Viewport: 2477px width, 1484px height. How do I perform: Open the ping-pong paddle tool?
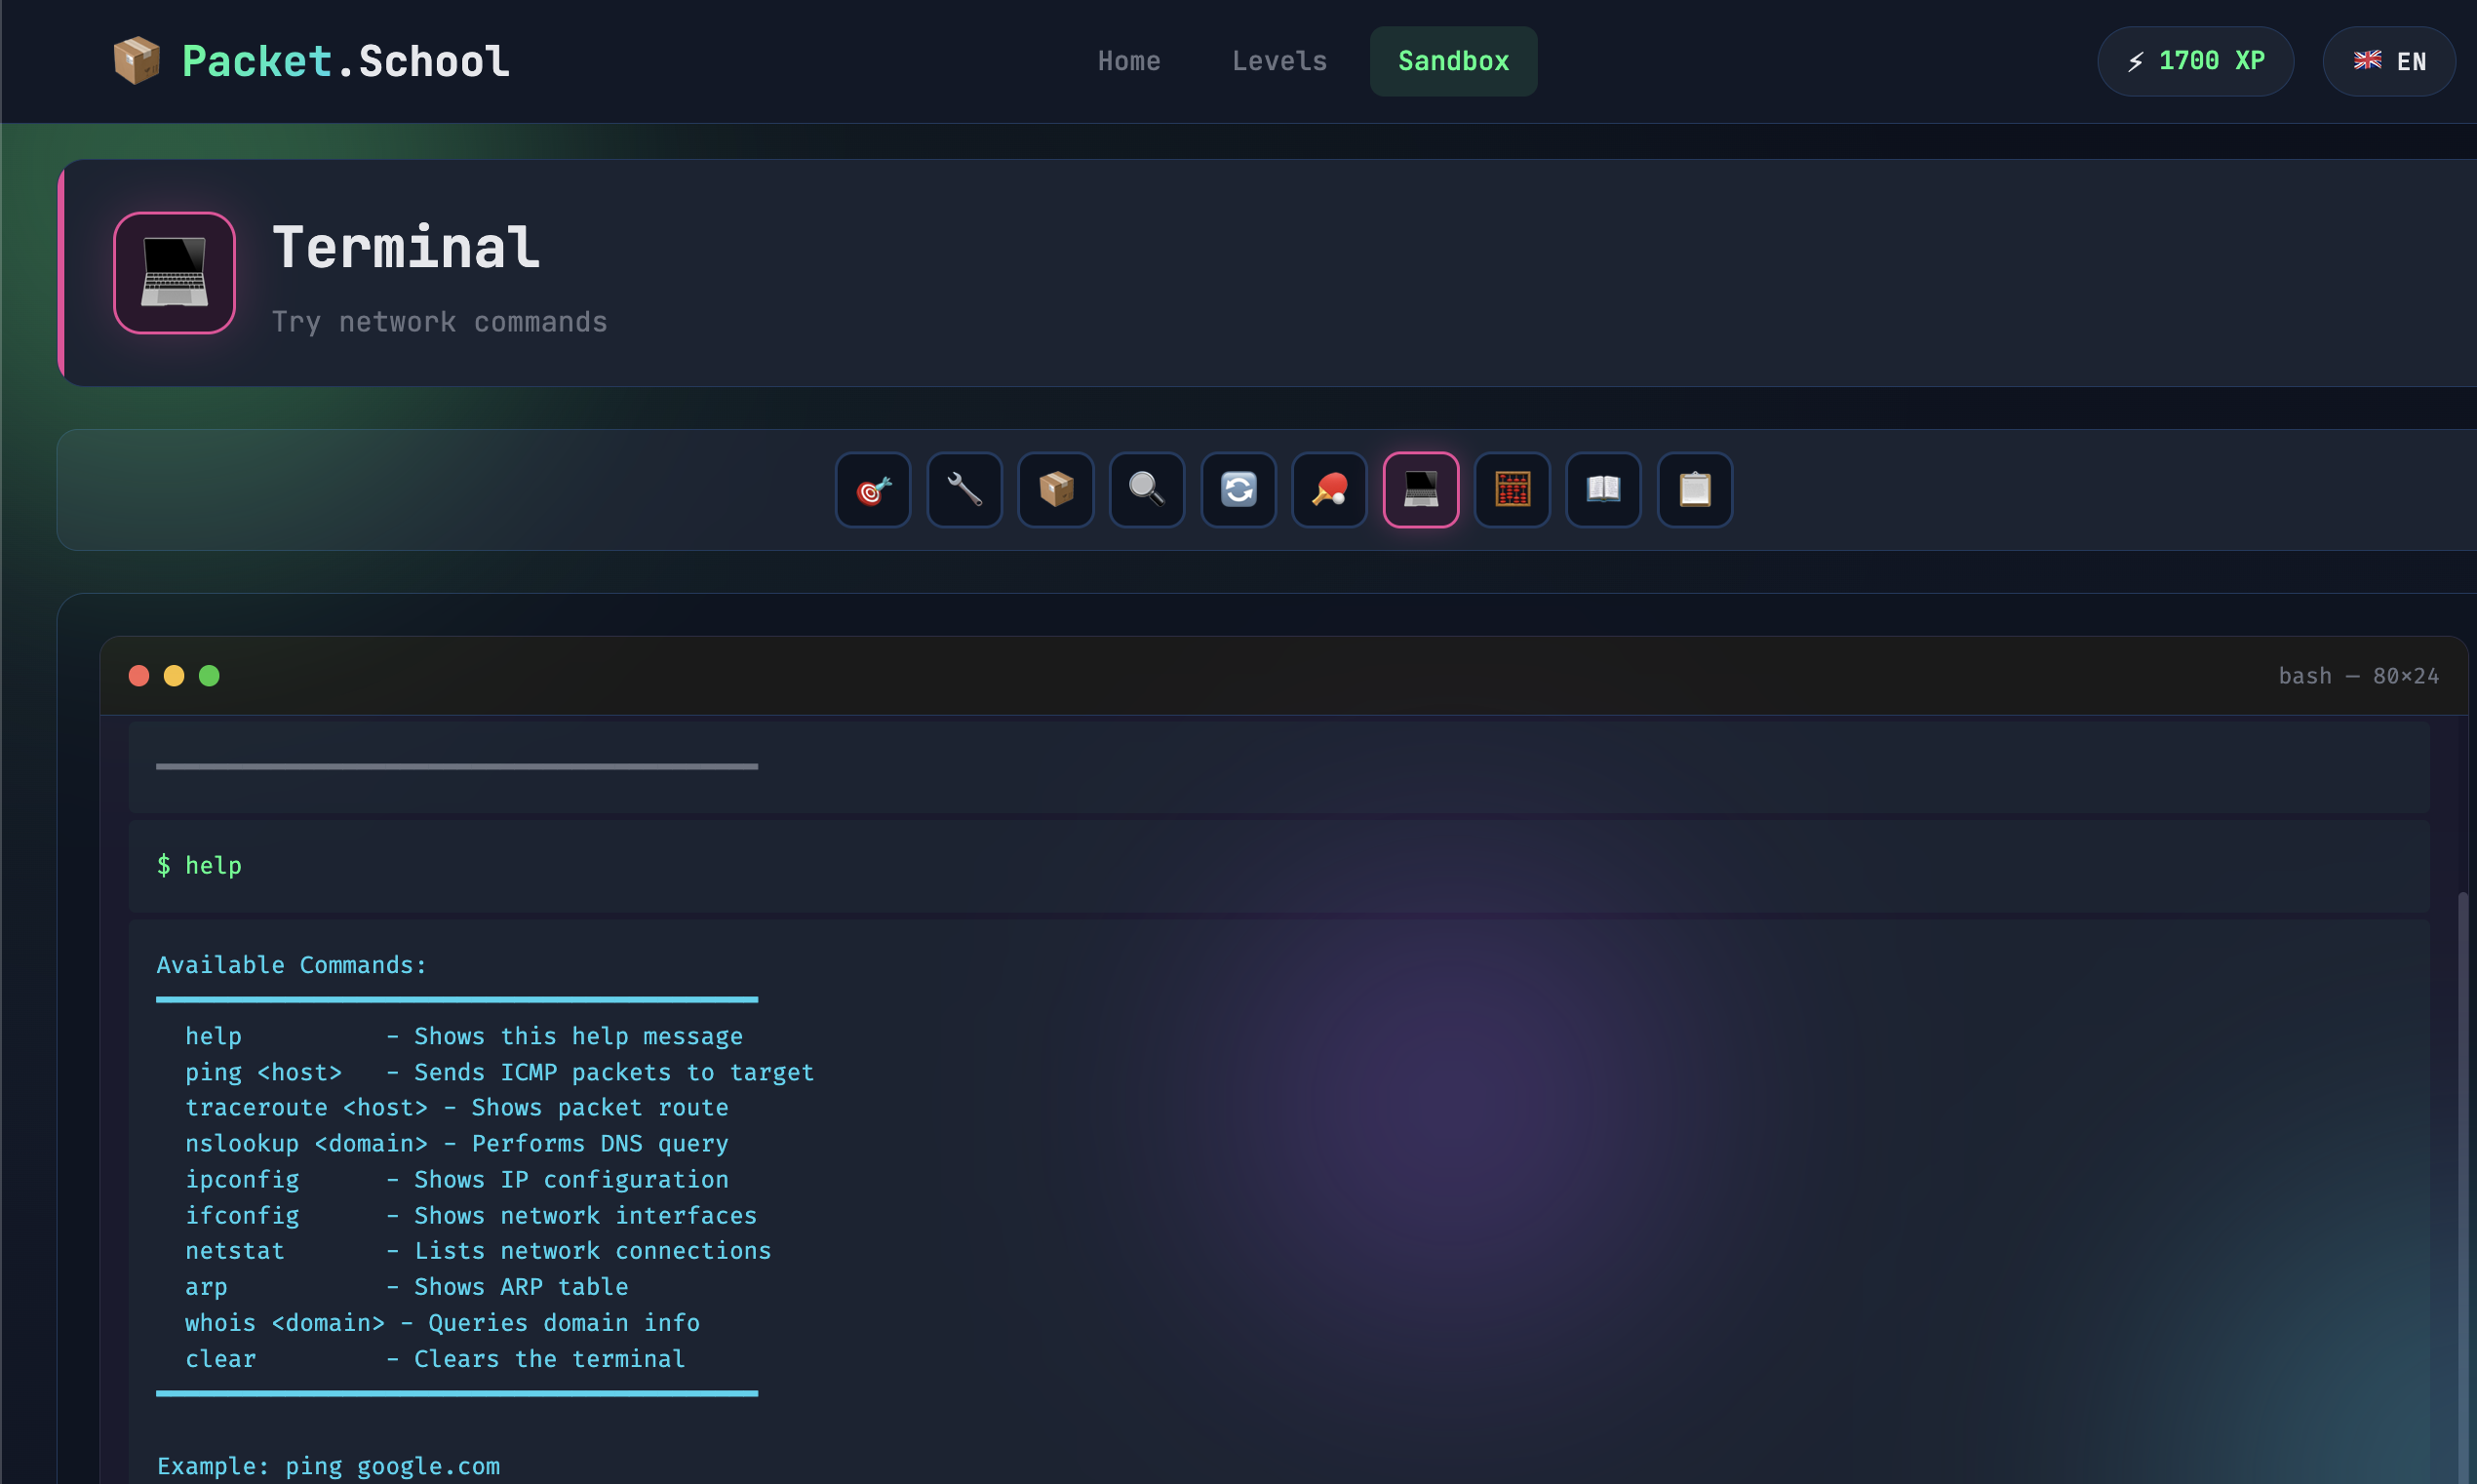[x=1329, y=490]
